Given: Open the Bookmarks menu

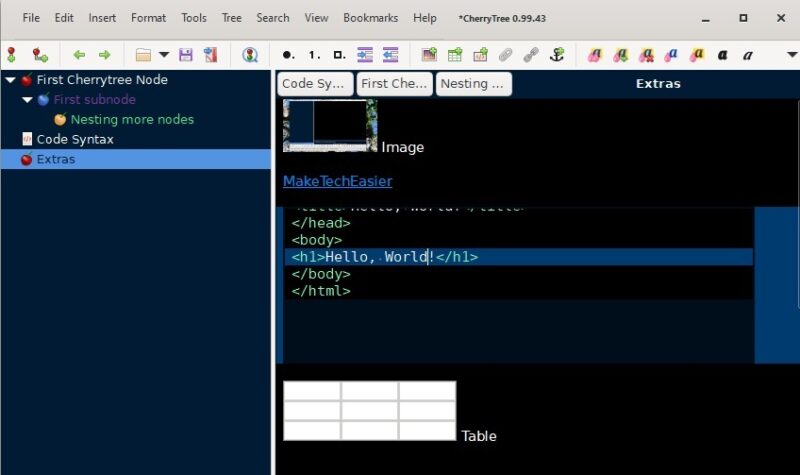Looking at the screenshot, I should pyautogui.click(x=370, y=18).
